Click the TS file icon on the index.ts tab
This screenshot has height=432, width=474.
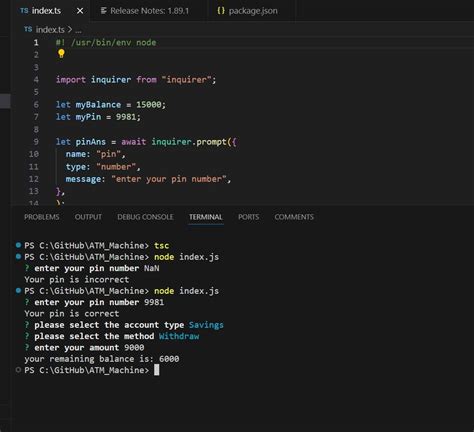point(24,11)
